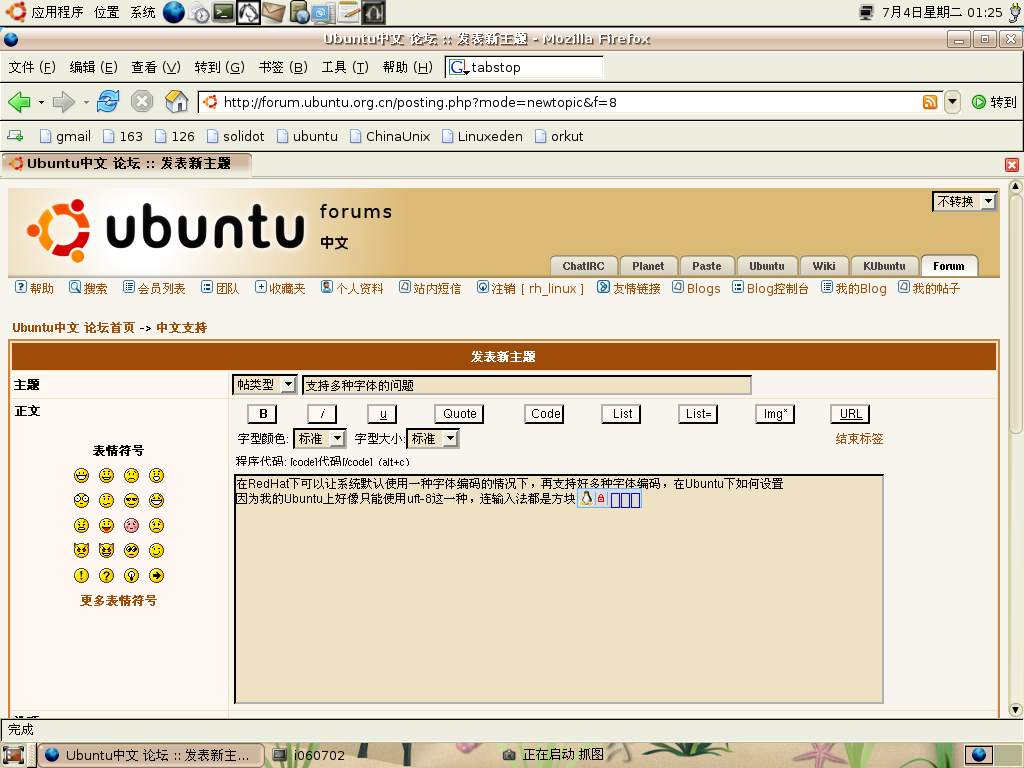Click the bookmarks toolbar add icon
Screen dimensions: 1024x768
point(15,136)
